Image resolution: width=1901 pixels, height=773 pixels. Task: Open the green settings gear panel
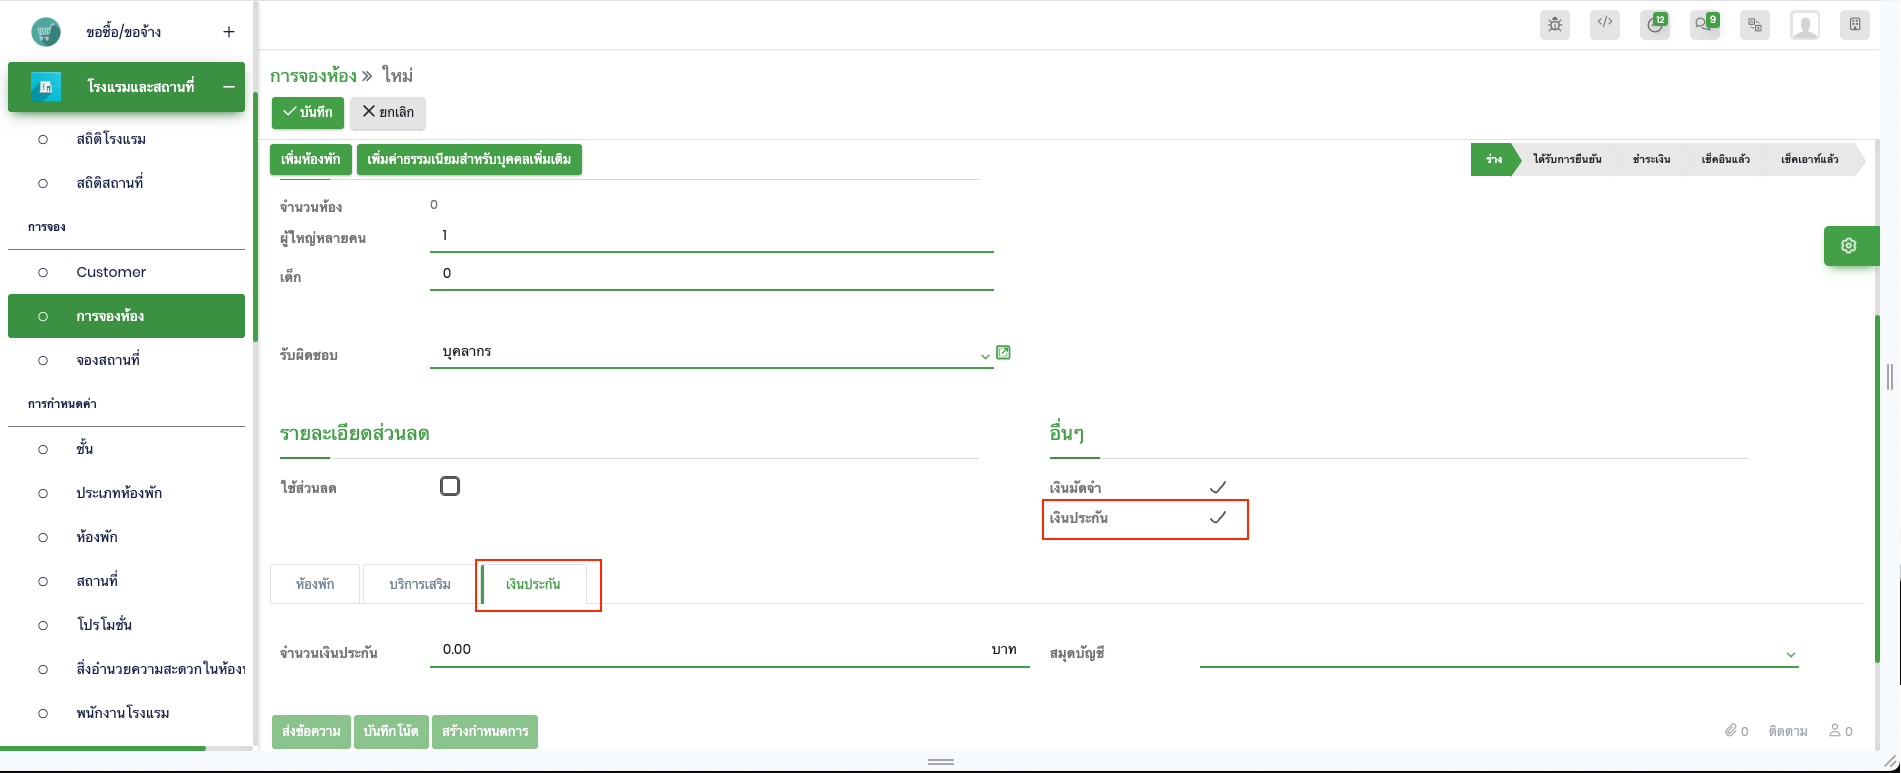[1848, 246]
